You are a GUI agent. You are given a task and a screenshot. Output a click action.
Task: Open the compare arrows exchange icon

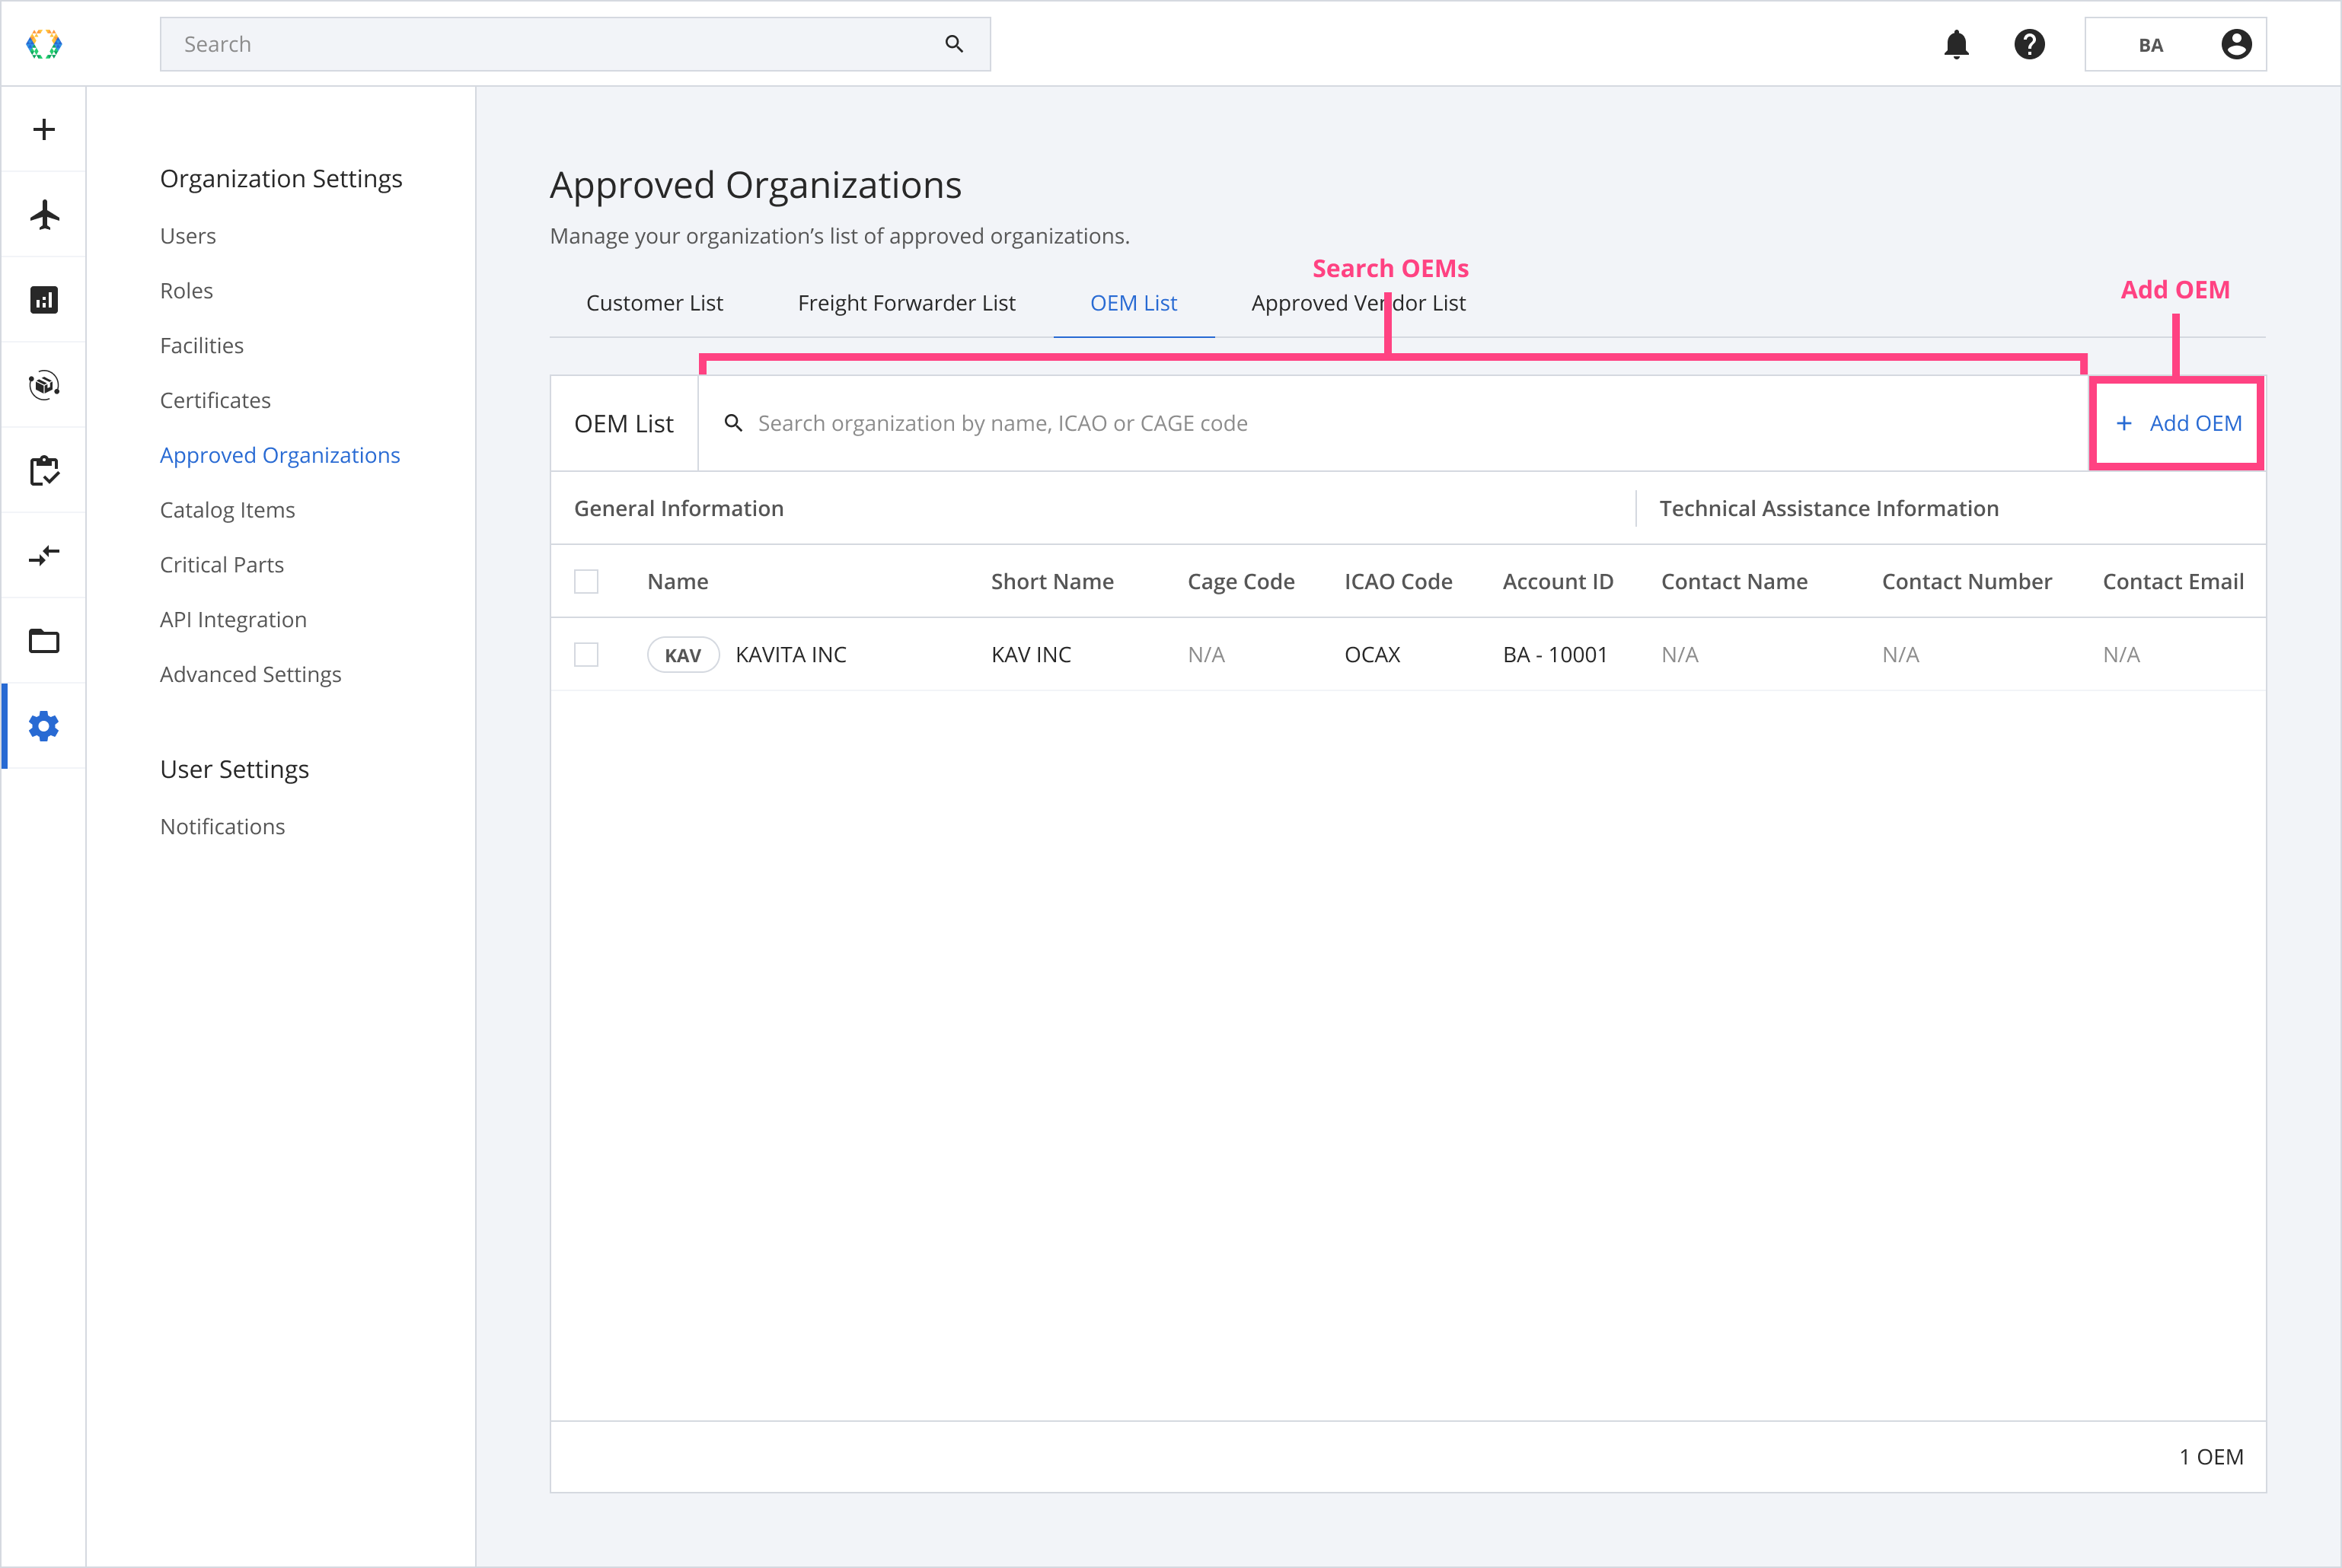pyautogui.click(x=44, y=555)
